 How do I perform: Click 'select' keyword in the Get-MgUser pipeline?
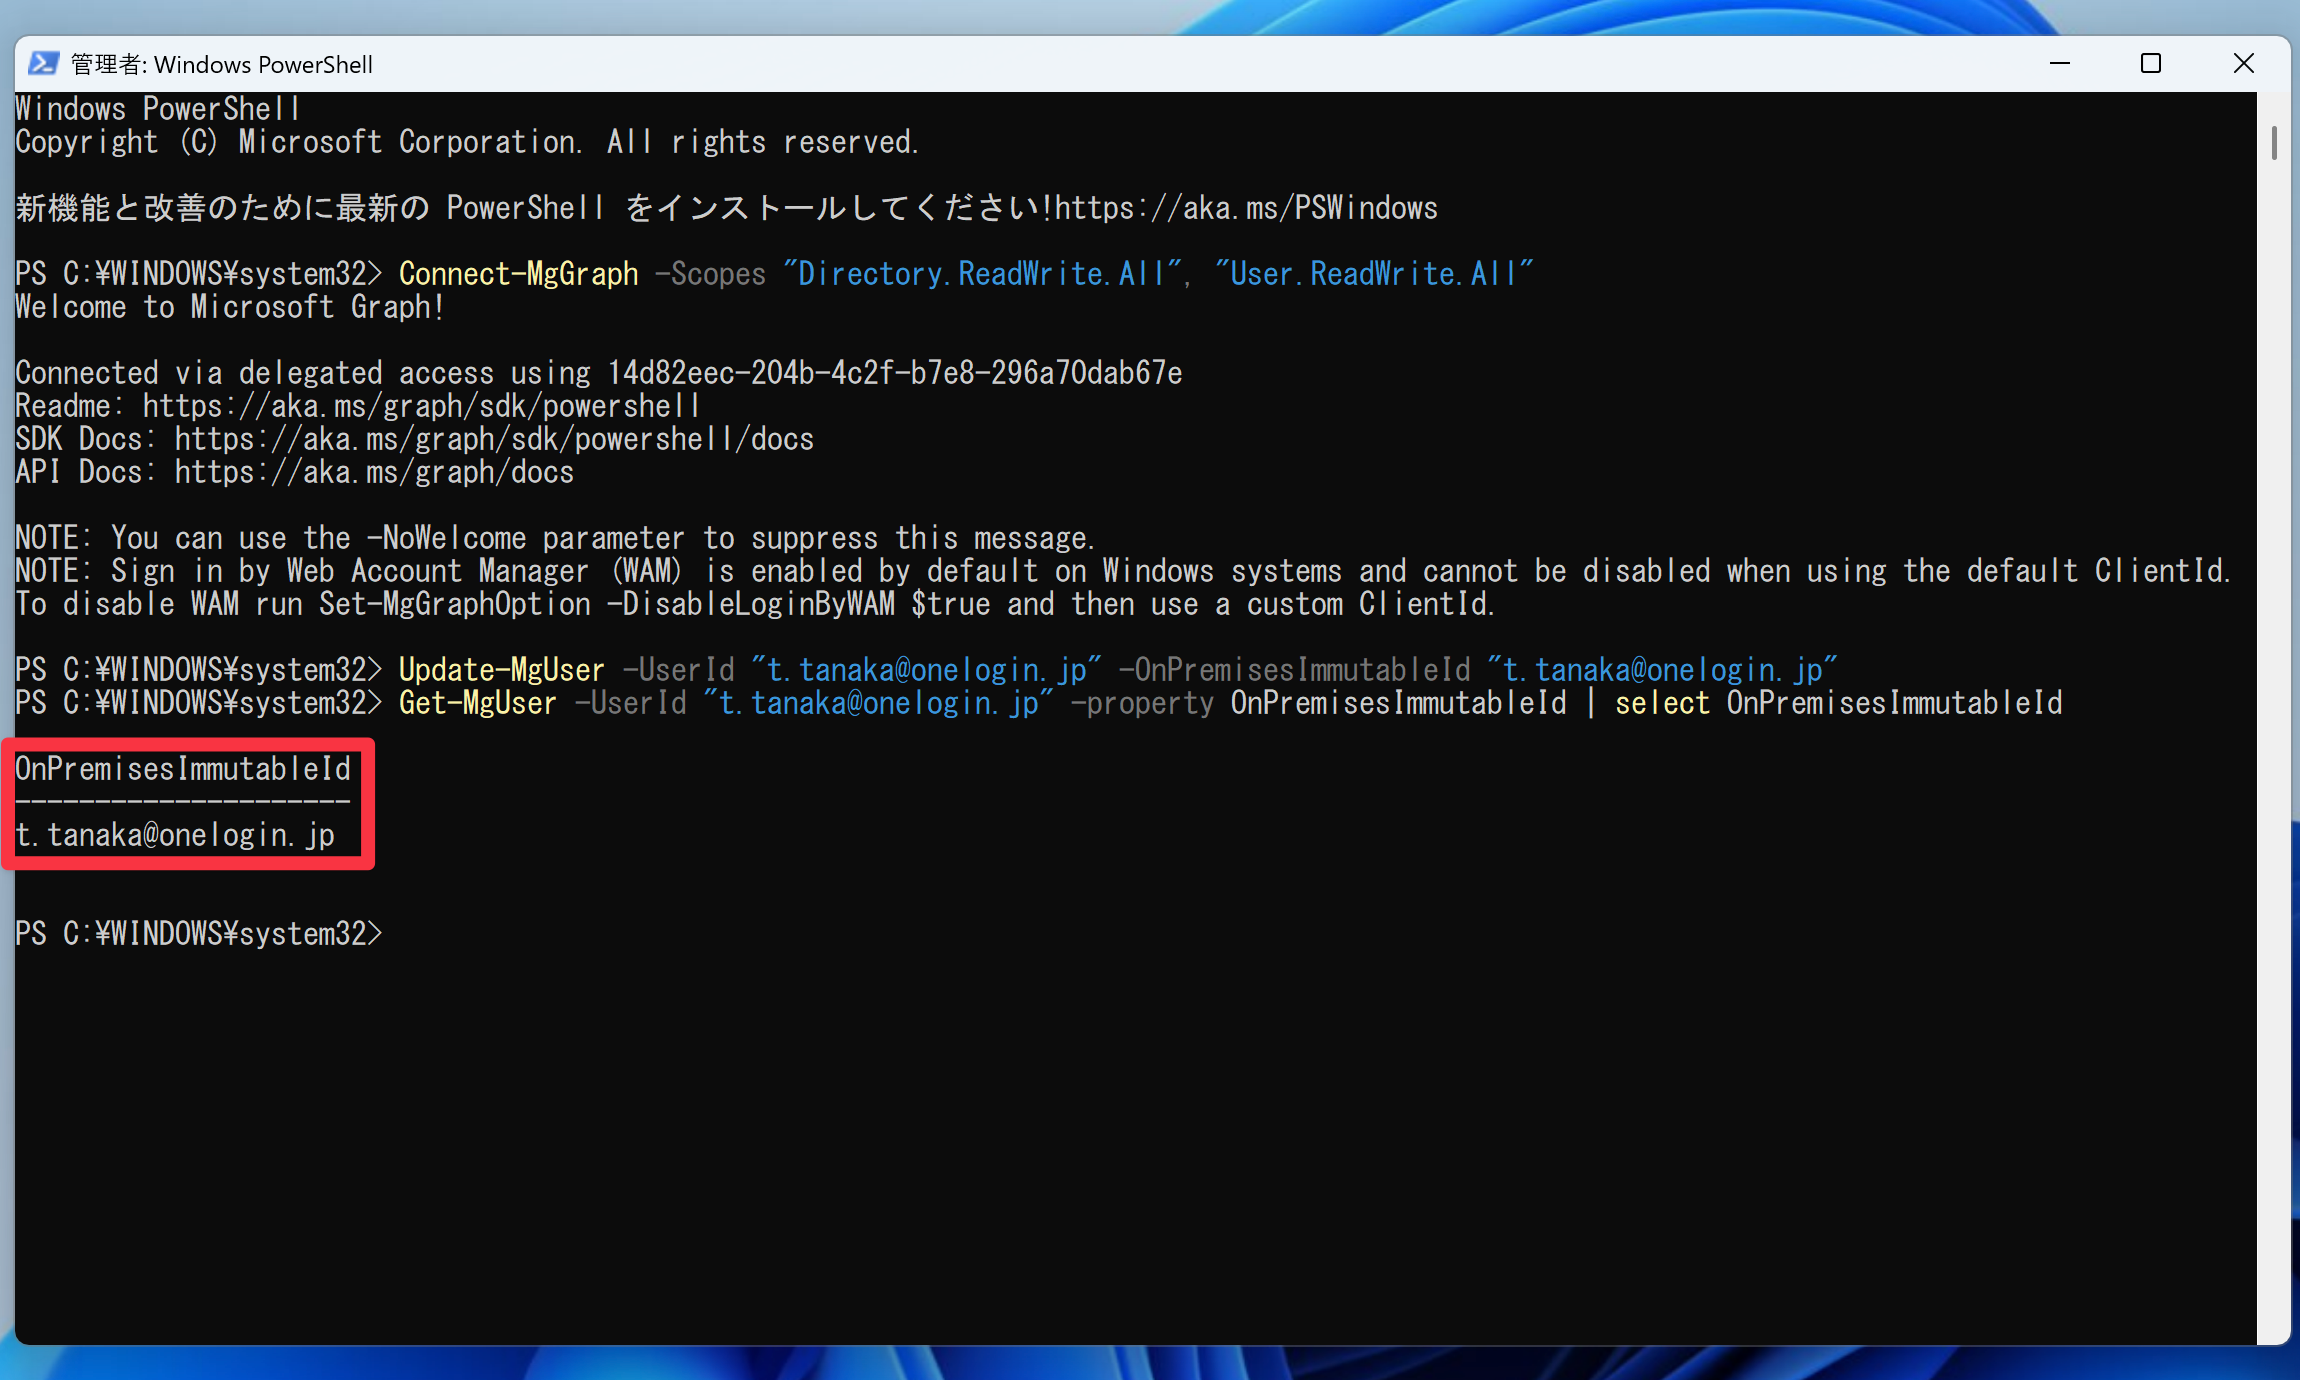click(x=1663, y=703)
